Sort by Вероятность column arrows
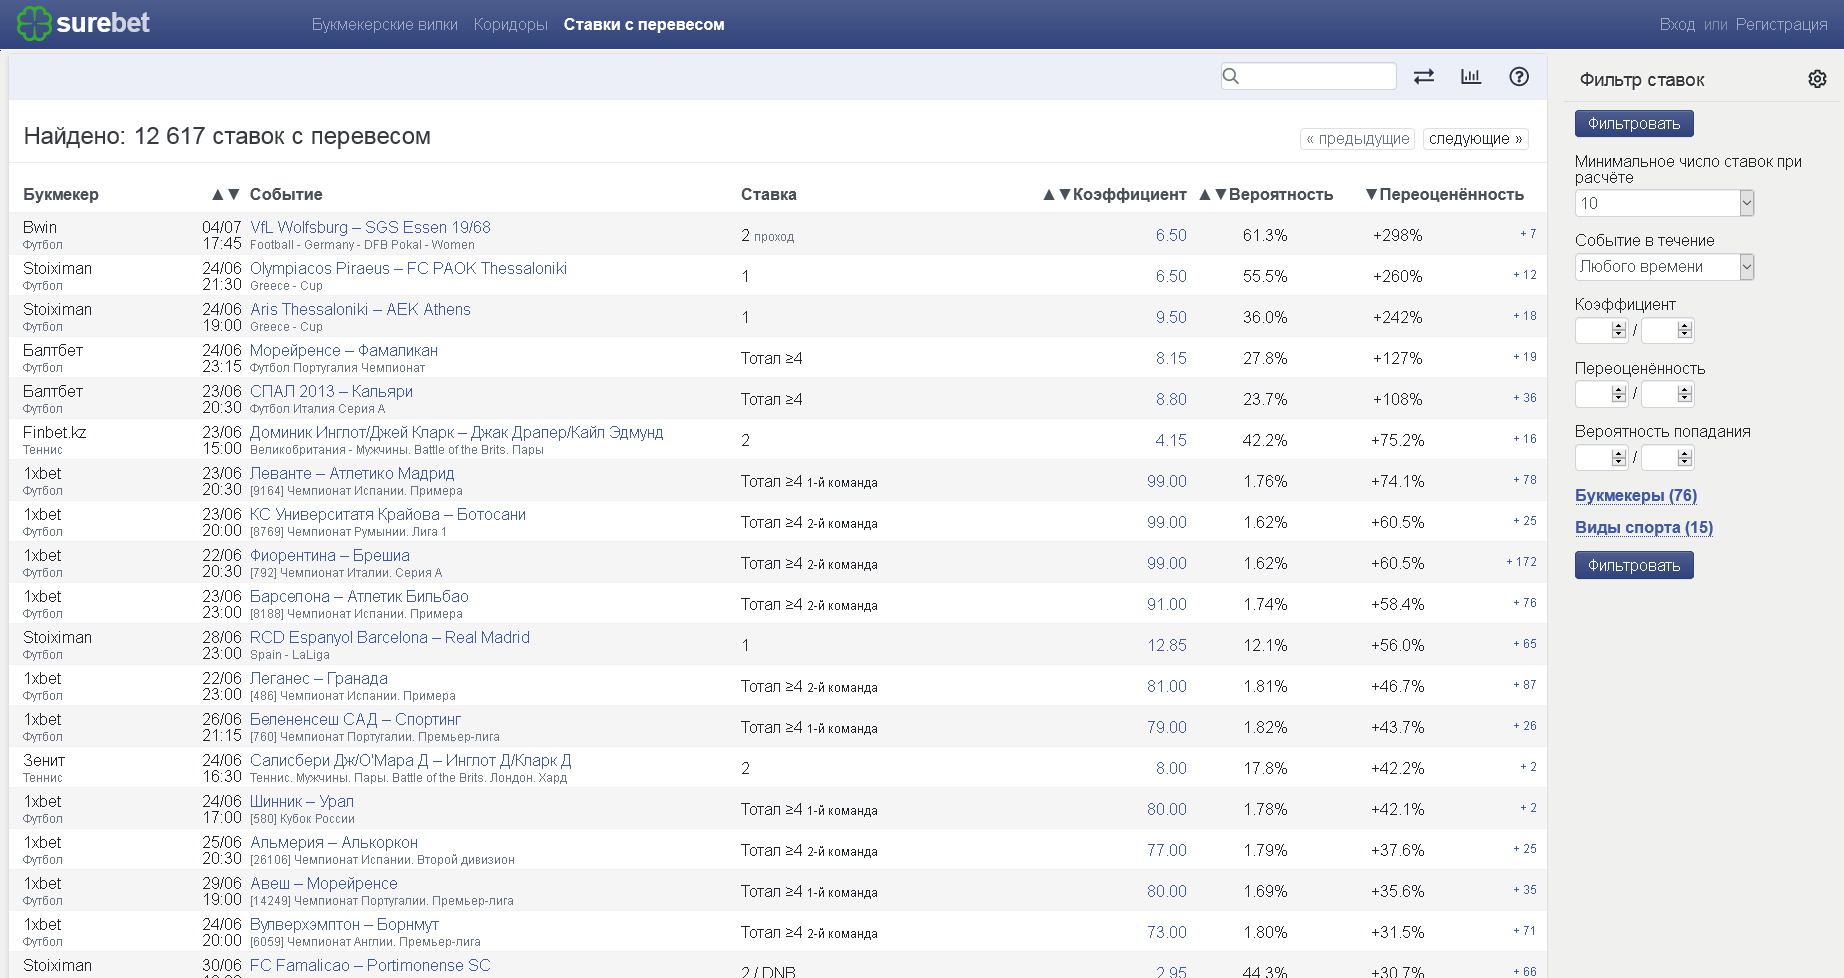The width and height of the screenshot is (1844, 978). tap(1213, 194)
